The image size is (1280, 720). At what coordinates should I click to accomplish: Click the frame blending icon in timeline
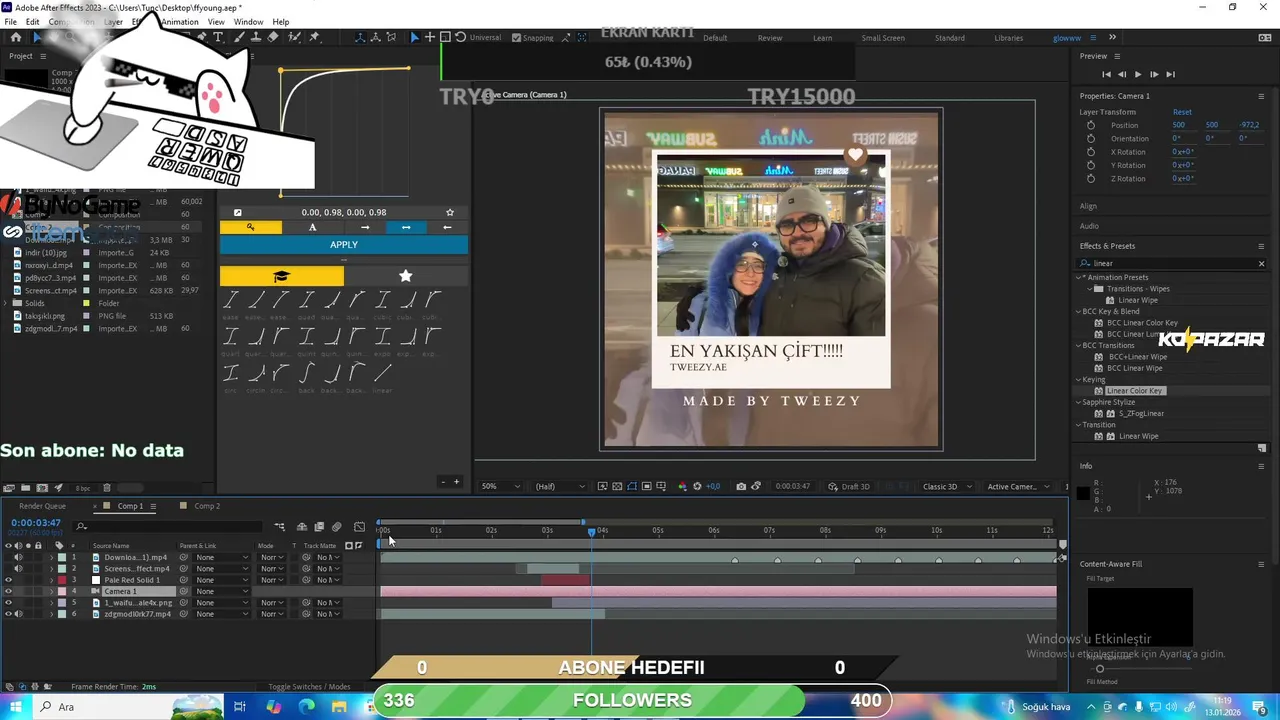pos(319,527)
